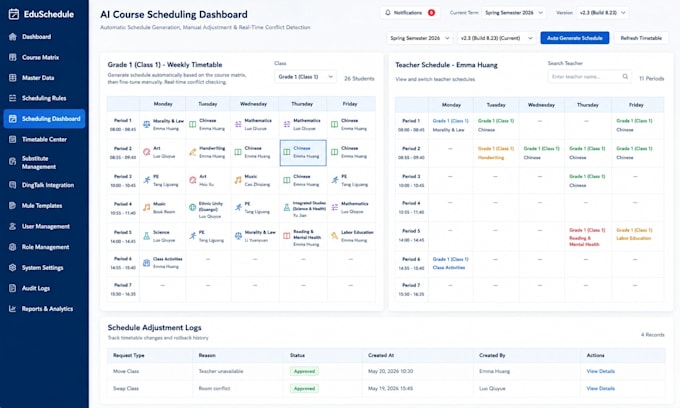Click the System Settings gear icon

(x=13, y=268)
